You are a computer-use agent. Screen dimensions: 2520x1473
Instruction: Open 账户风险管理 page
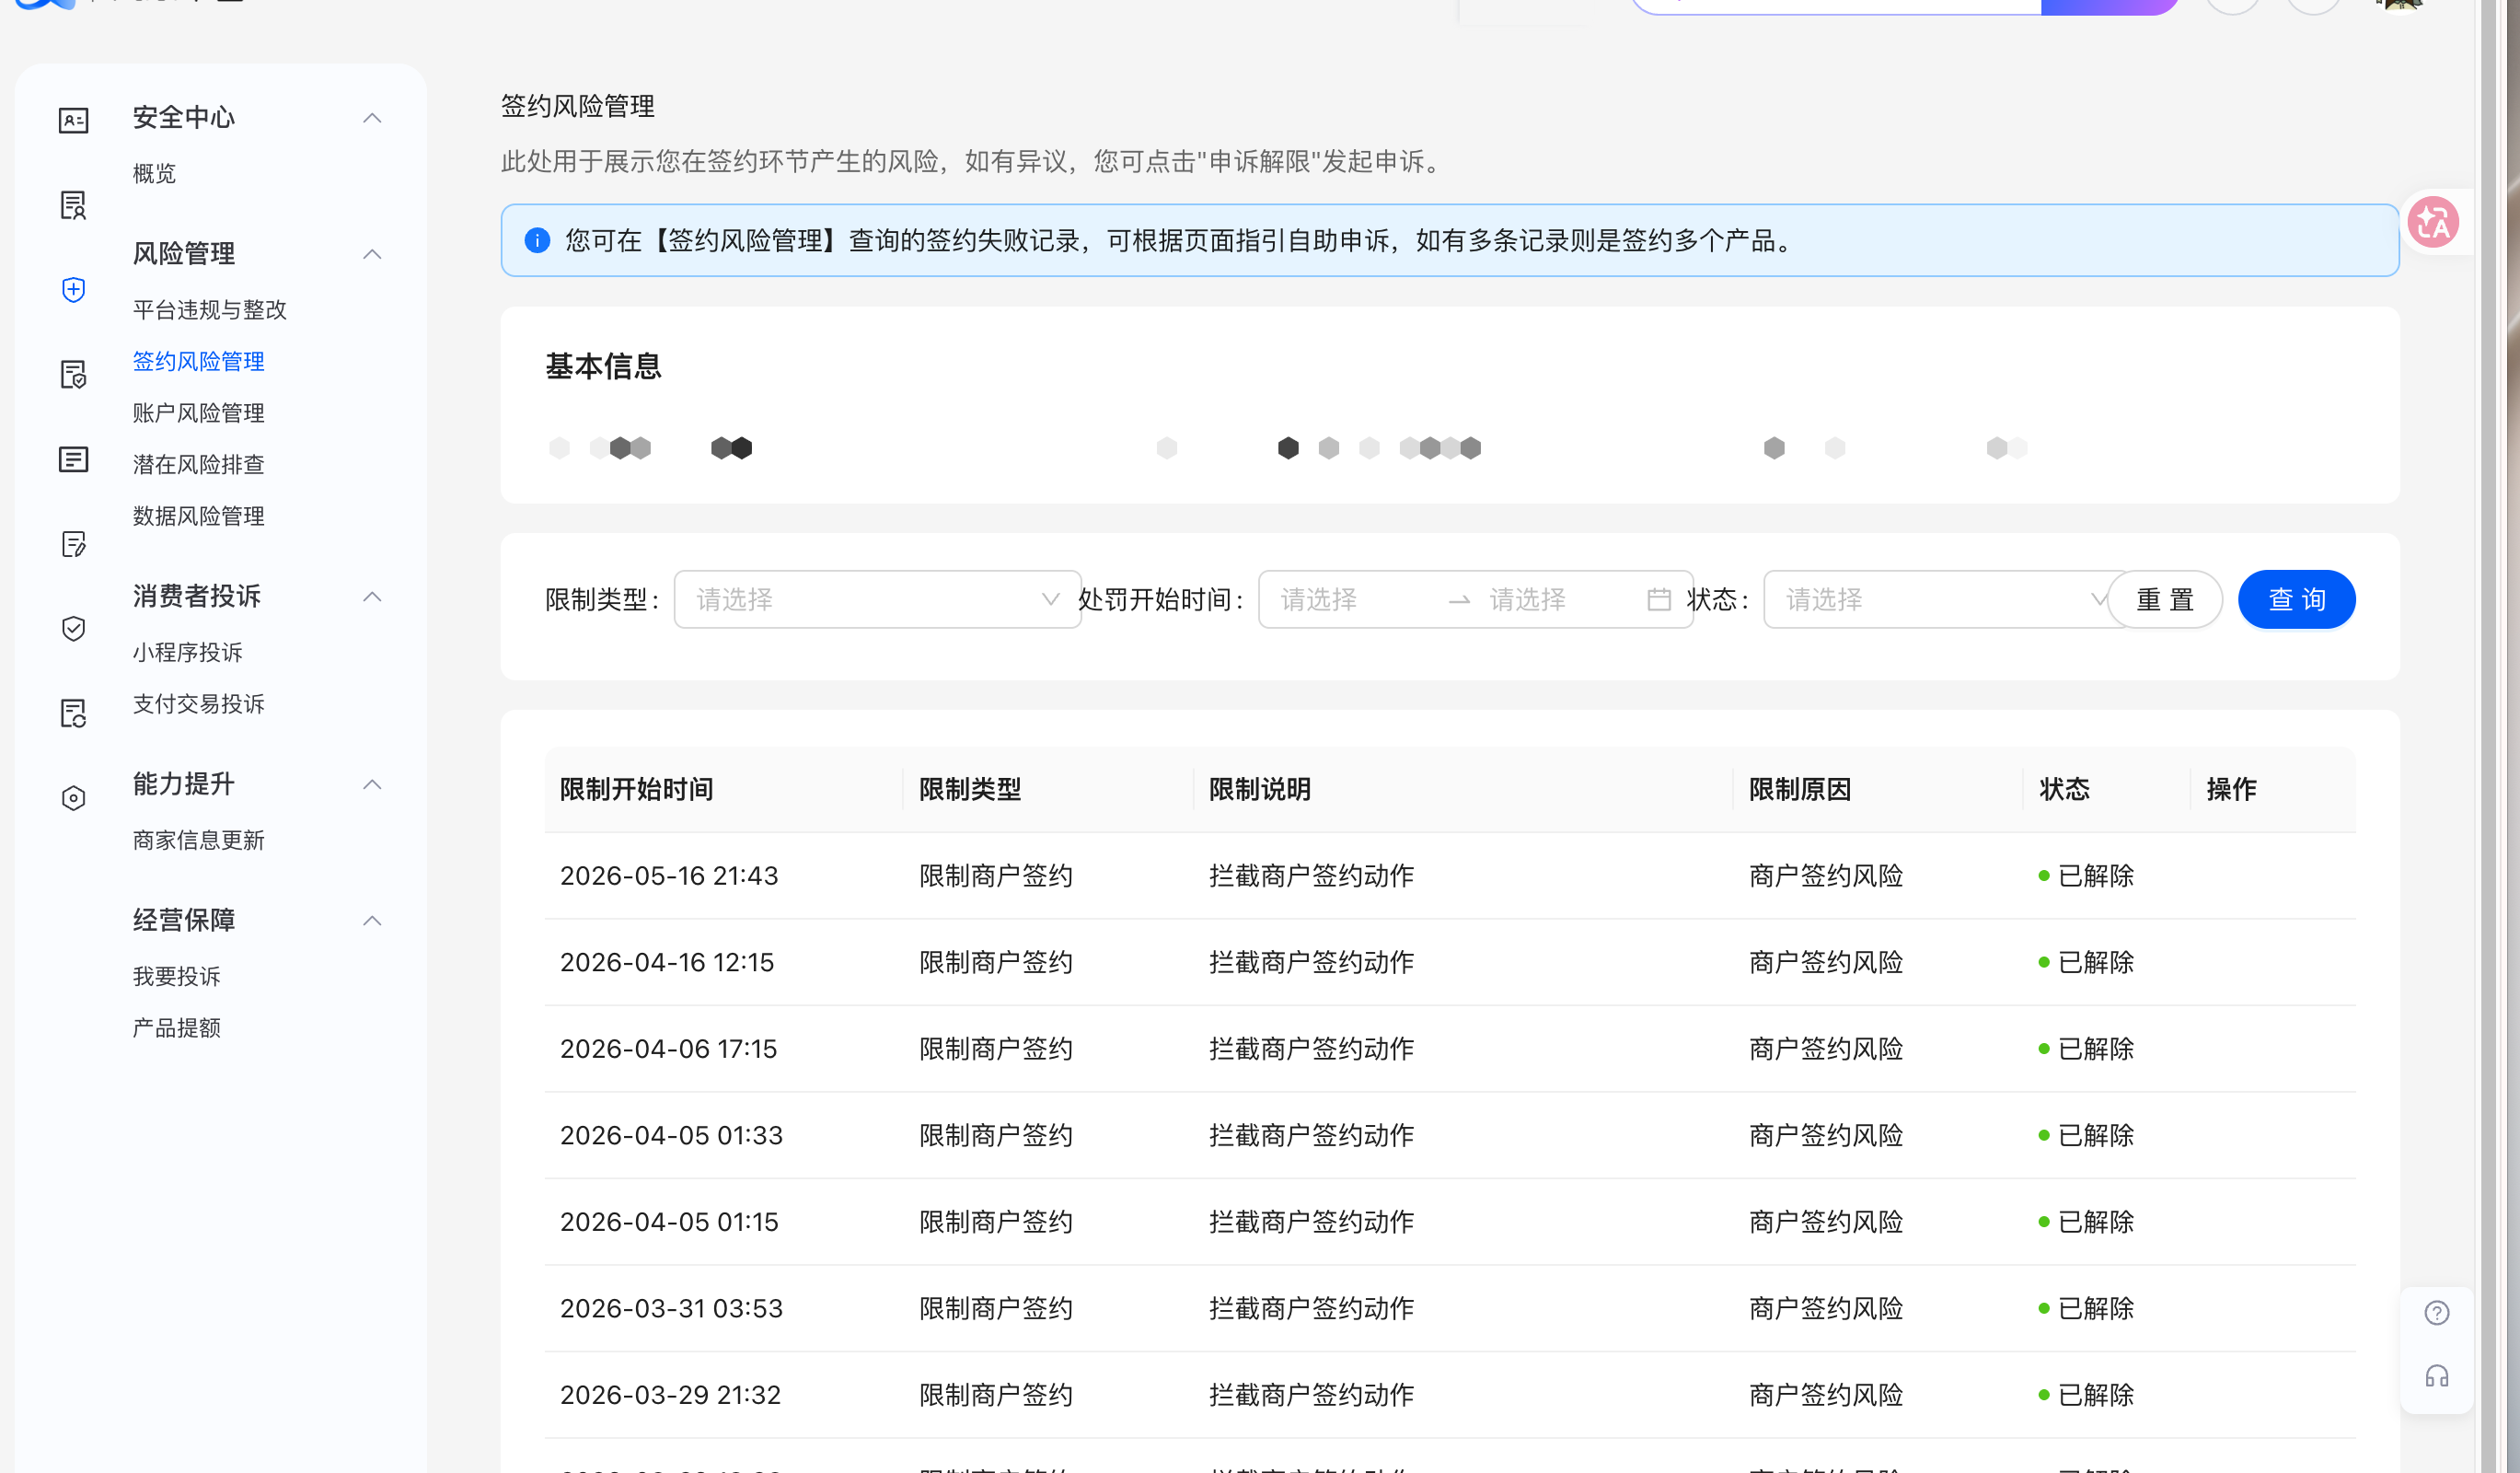199,413
